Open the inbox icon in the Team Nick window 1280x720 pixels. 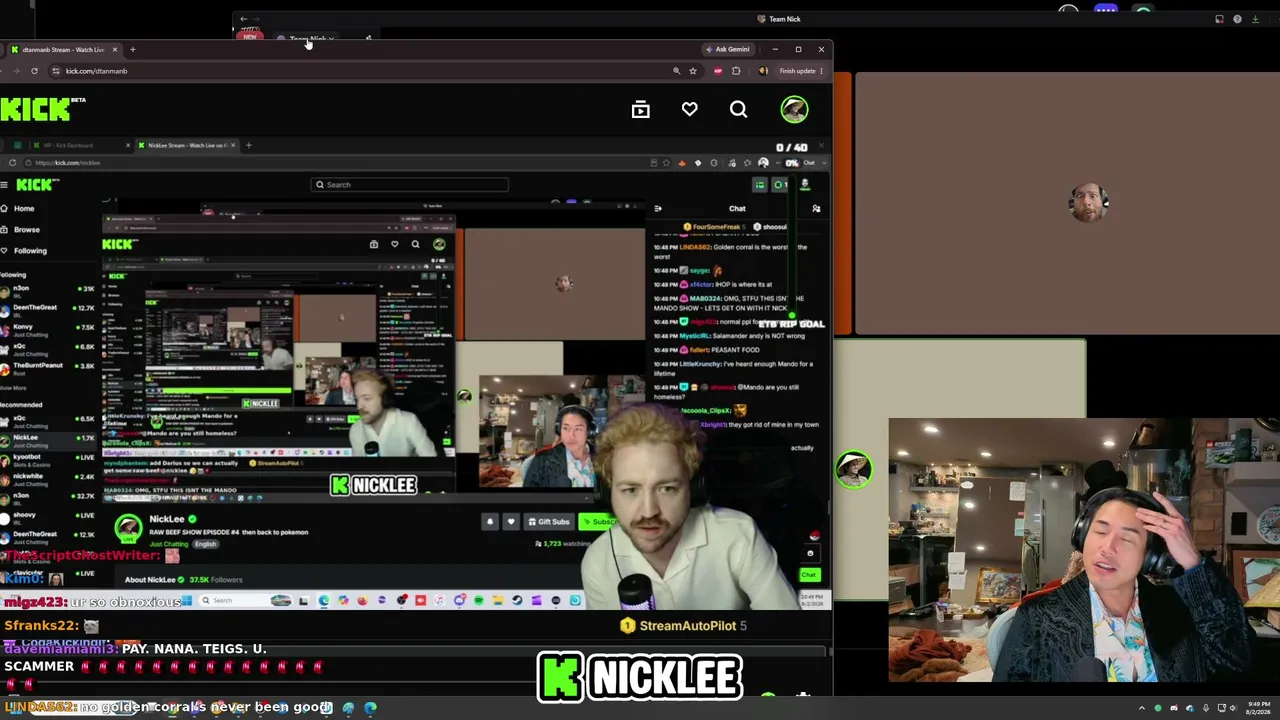tap(1219, 19)
